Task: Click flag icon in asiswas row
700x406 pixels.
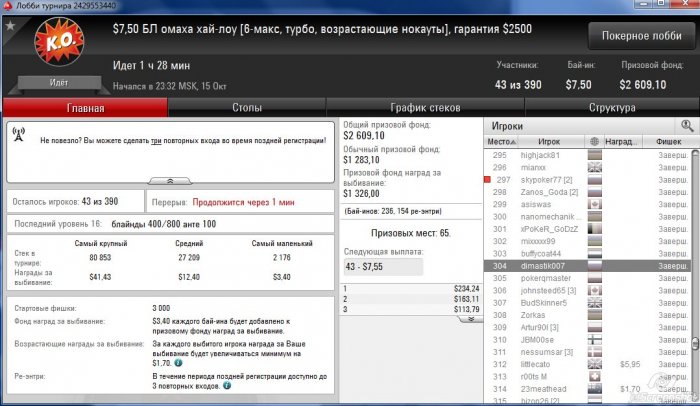Action: click(x=595, y=204)
